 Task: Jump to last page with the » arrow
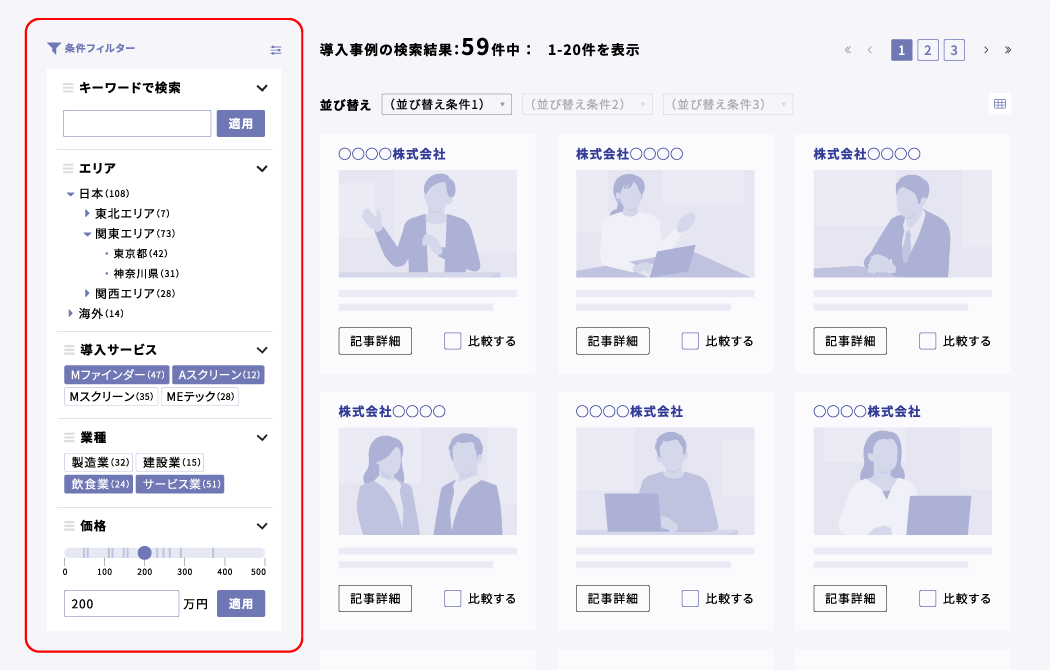[1008, 48]
